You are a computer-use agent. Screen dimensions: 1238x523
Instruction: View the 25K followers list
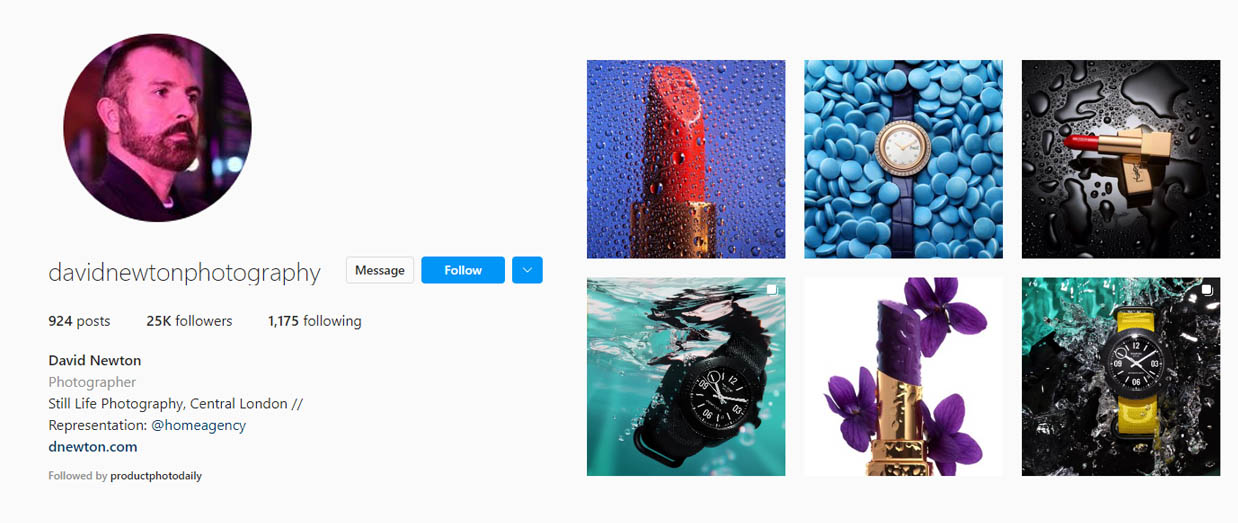189,321
